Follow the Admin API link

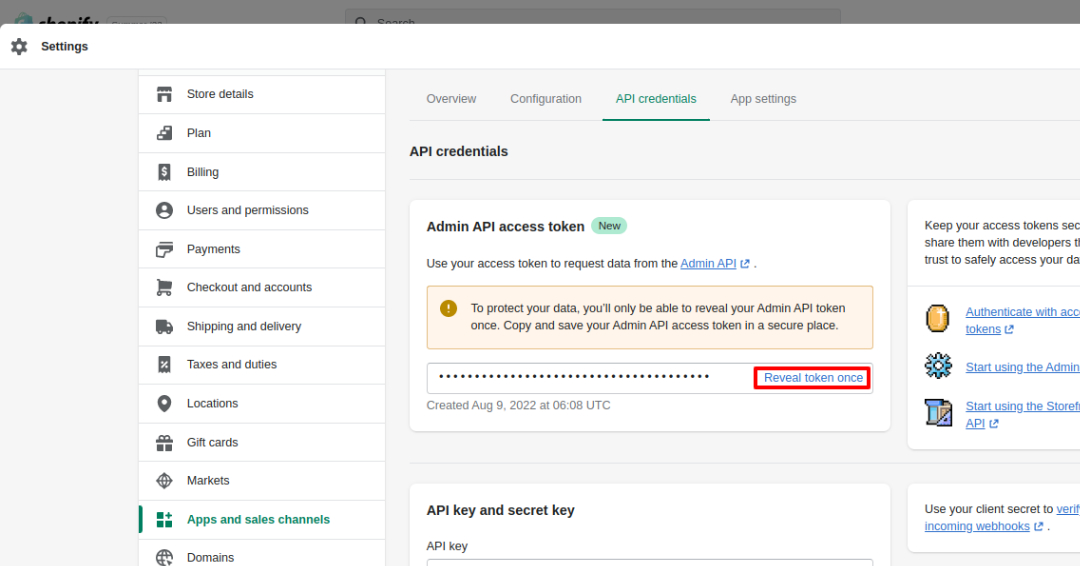[x=708, y=264]
